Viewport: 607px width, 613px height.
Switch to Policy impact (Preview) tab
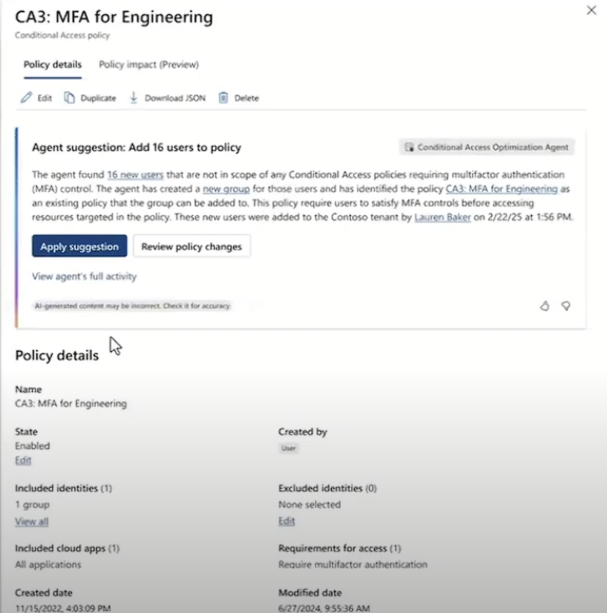(x=148, y=65)
